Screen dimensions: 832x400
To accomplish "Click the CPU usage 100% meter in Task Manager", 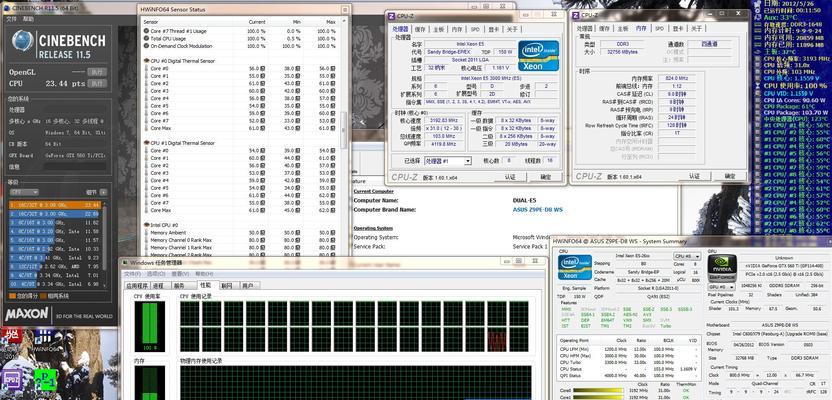I will pyautogui.click(x=150, y=327).
